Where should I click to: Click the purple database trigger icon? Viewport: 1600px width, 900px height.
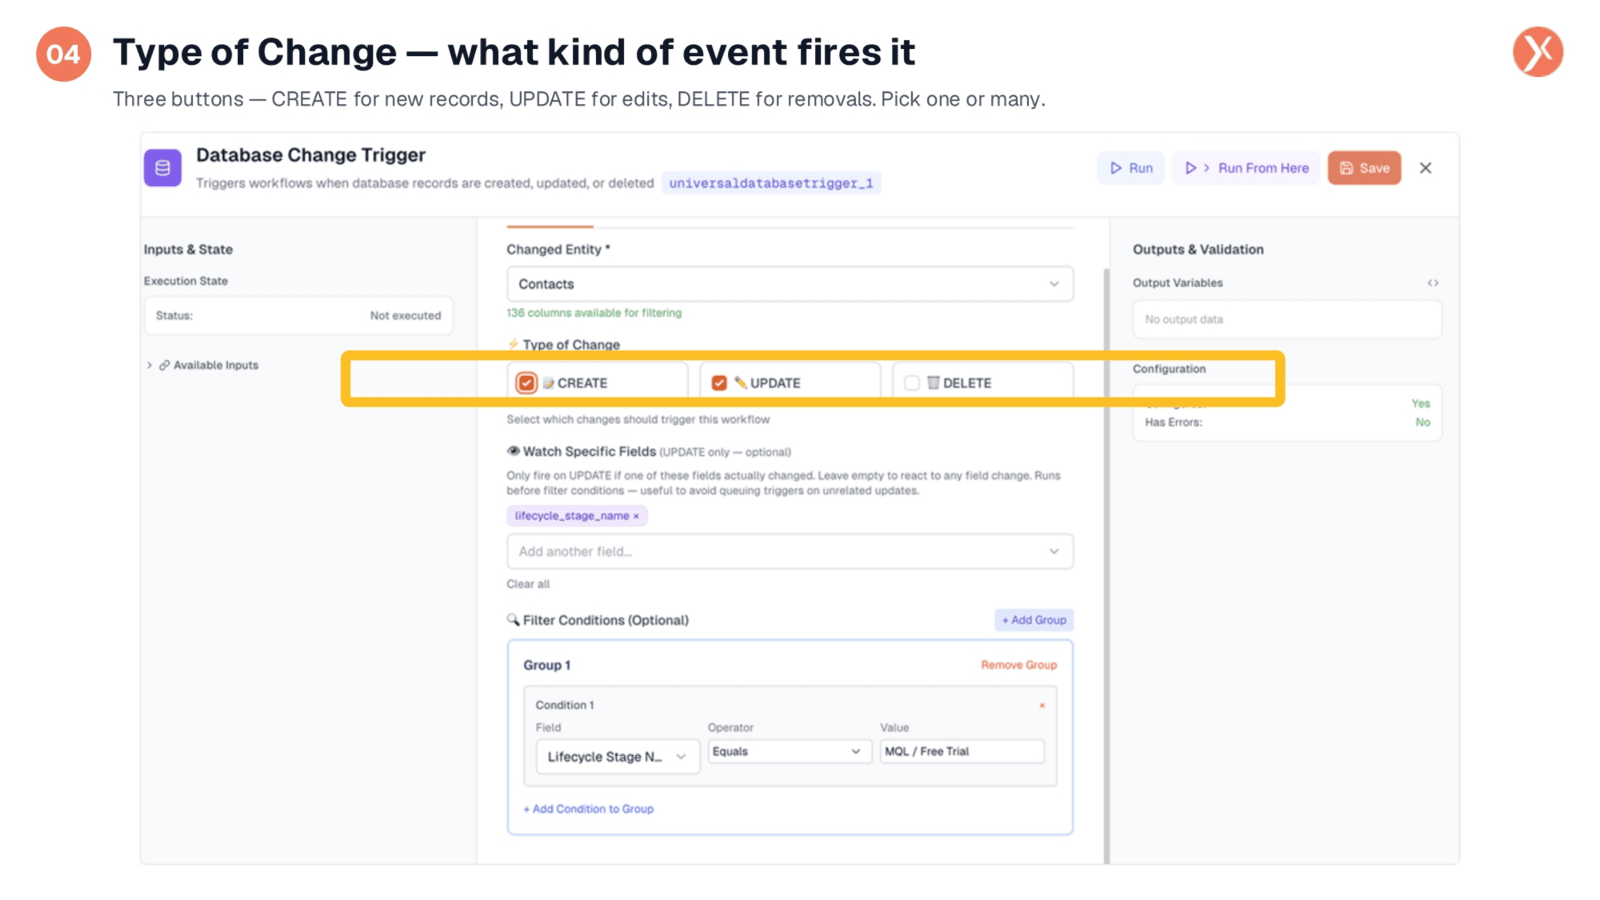(162, 168)
